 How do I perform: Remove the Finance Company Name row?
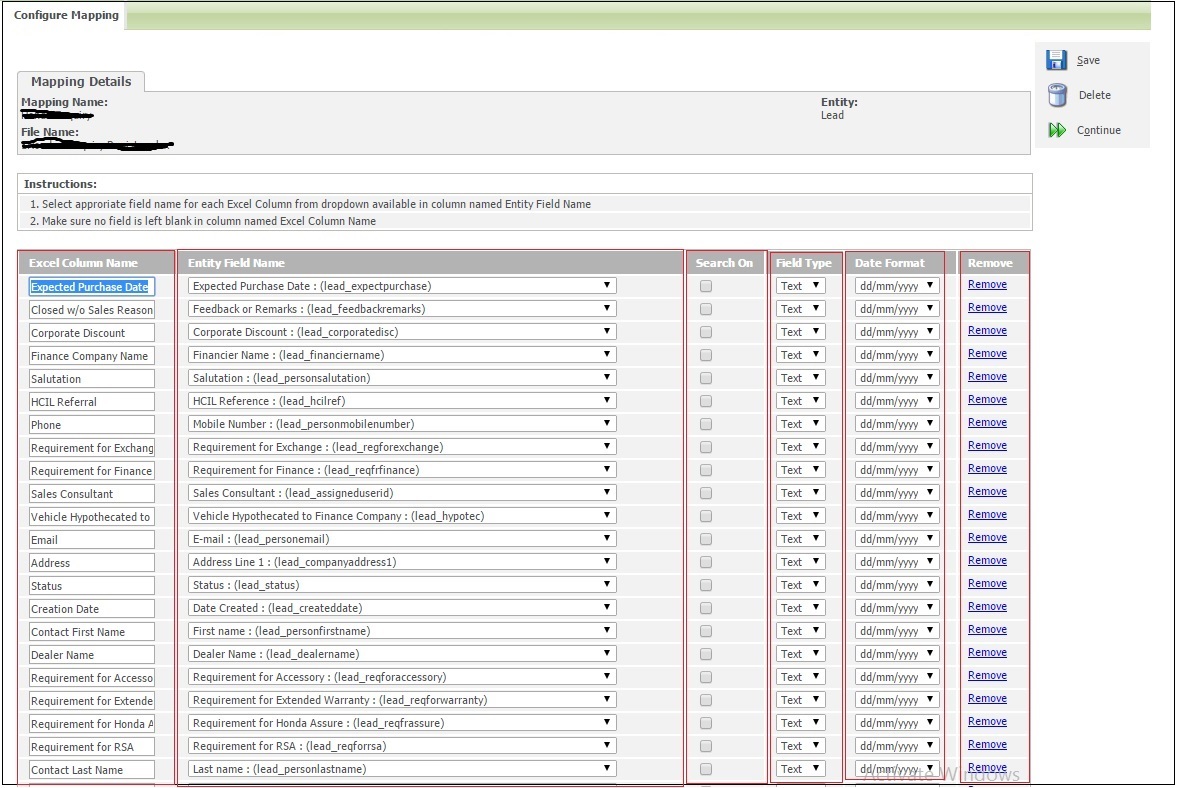click(987, 353)
